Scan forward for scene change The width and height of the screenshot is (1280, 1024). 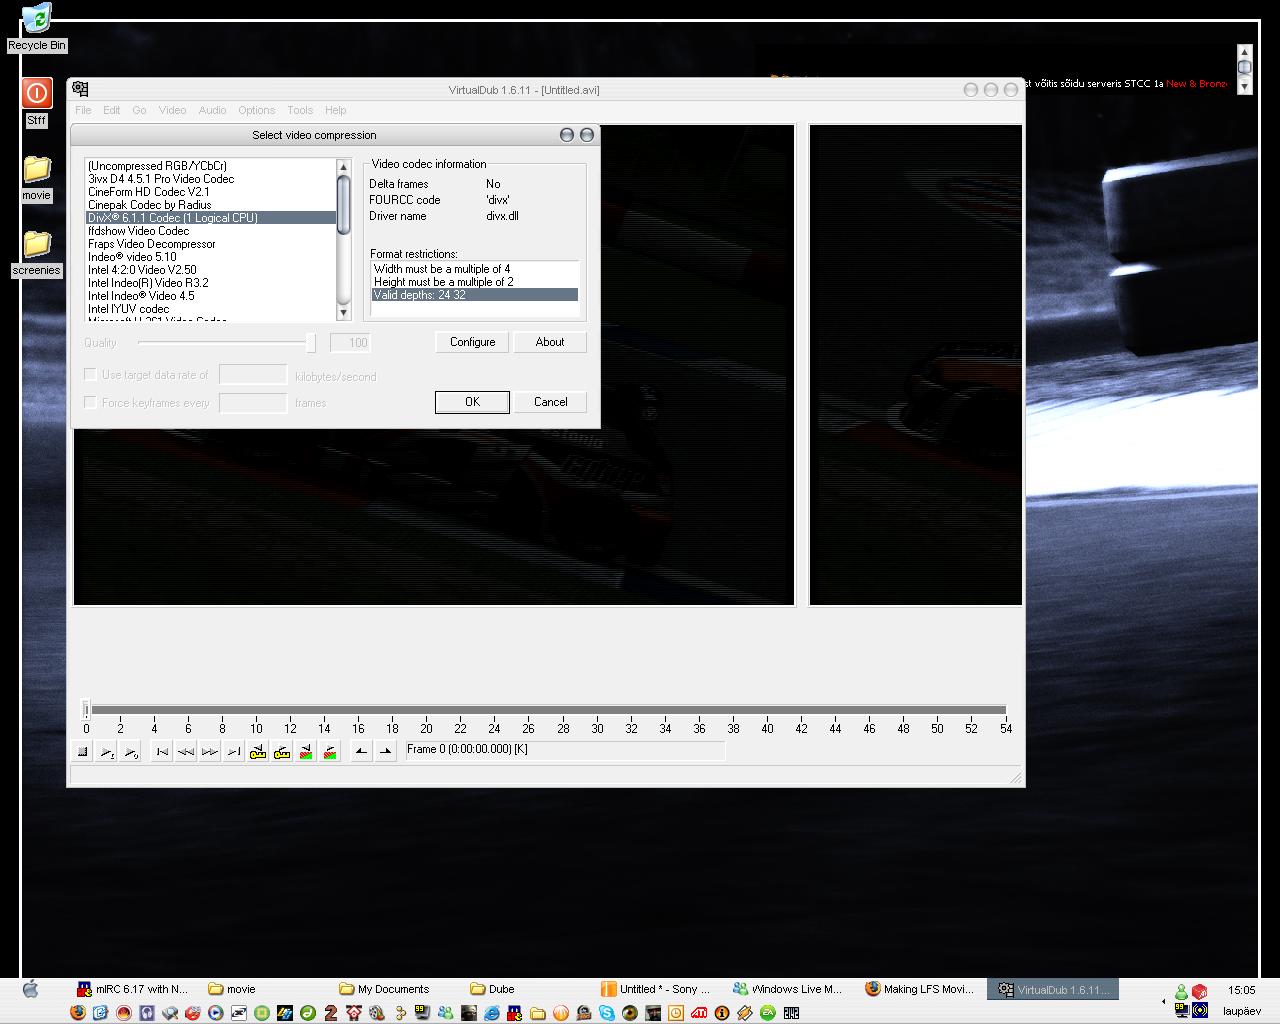[x=330, y=751]
